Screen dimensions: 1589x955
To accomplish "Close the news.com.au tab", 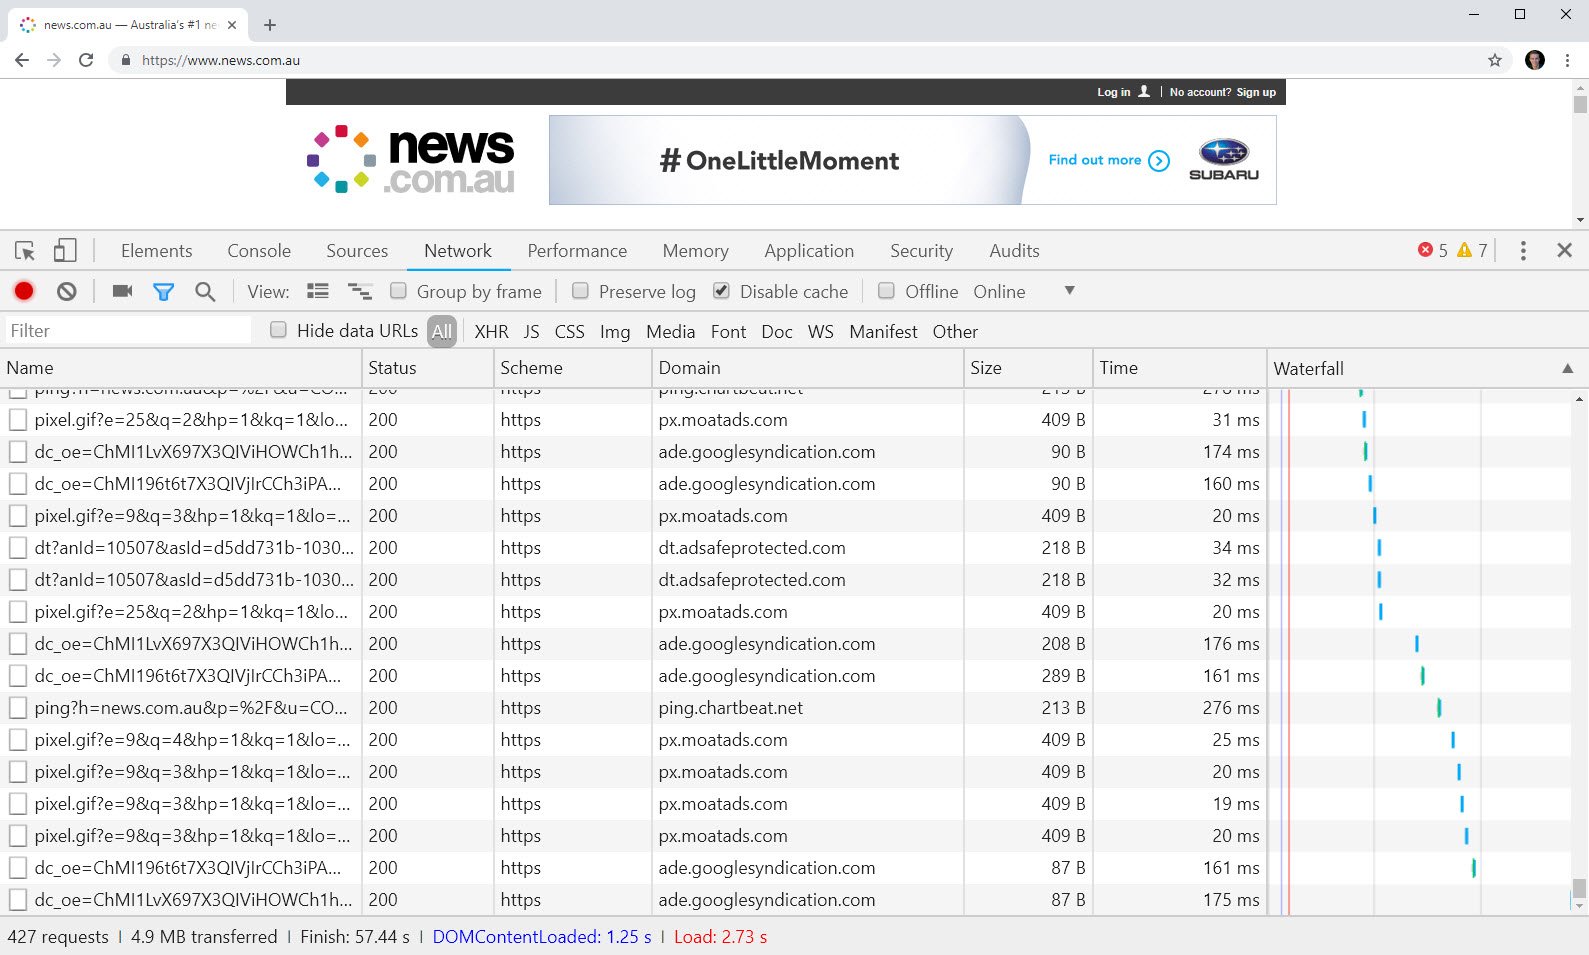I will pyautogui.click(x=232, y=25).
